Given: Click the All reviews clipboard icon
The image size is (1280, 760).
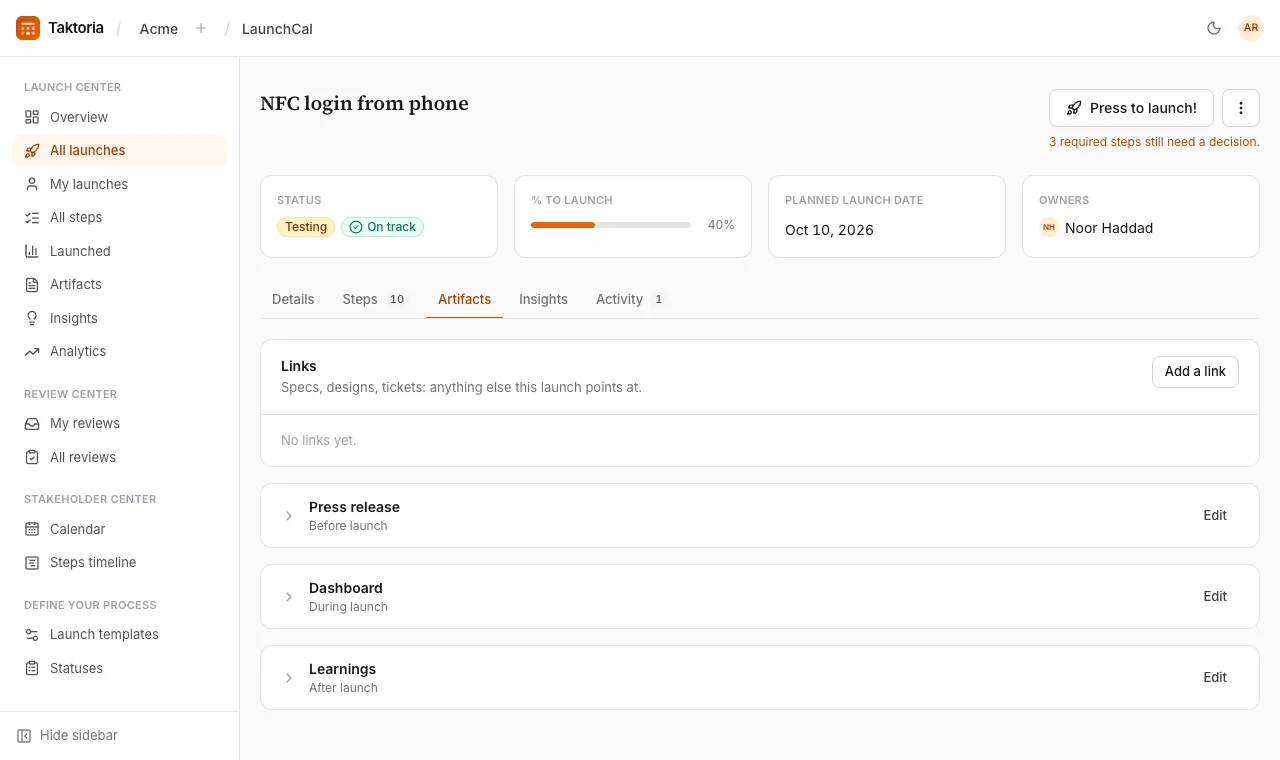Looking at the screenshot, I should coord(32,457).
